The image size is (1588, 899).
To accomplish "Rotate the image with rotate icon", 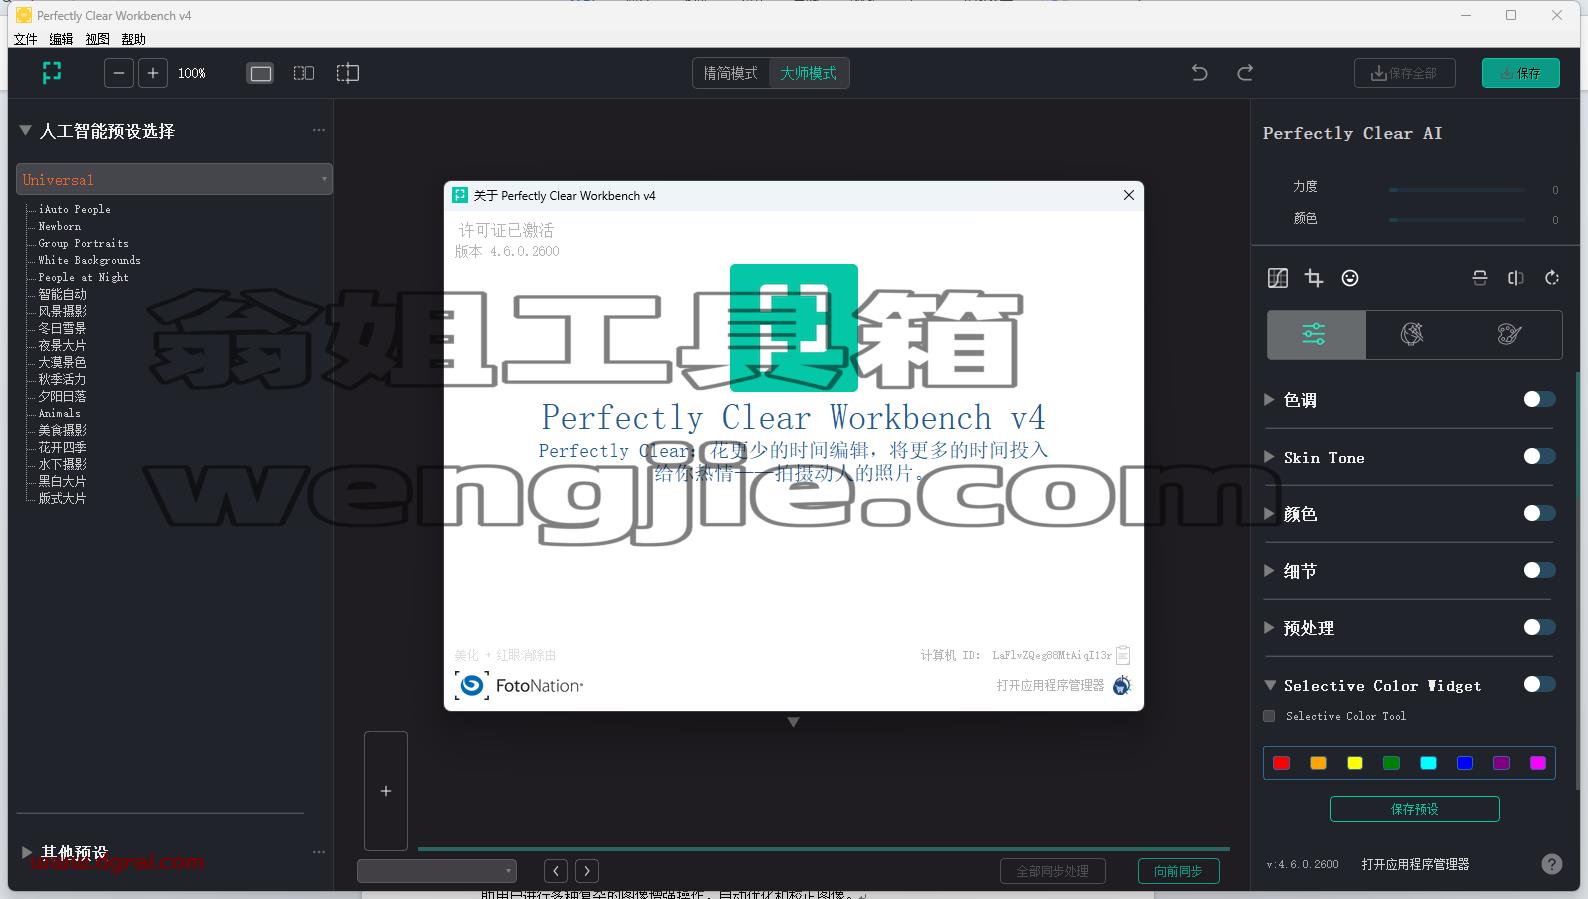I will (x=1552, y=278).
